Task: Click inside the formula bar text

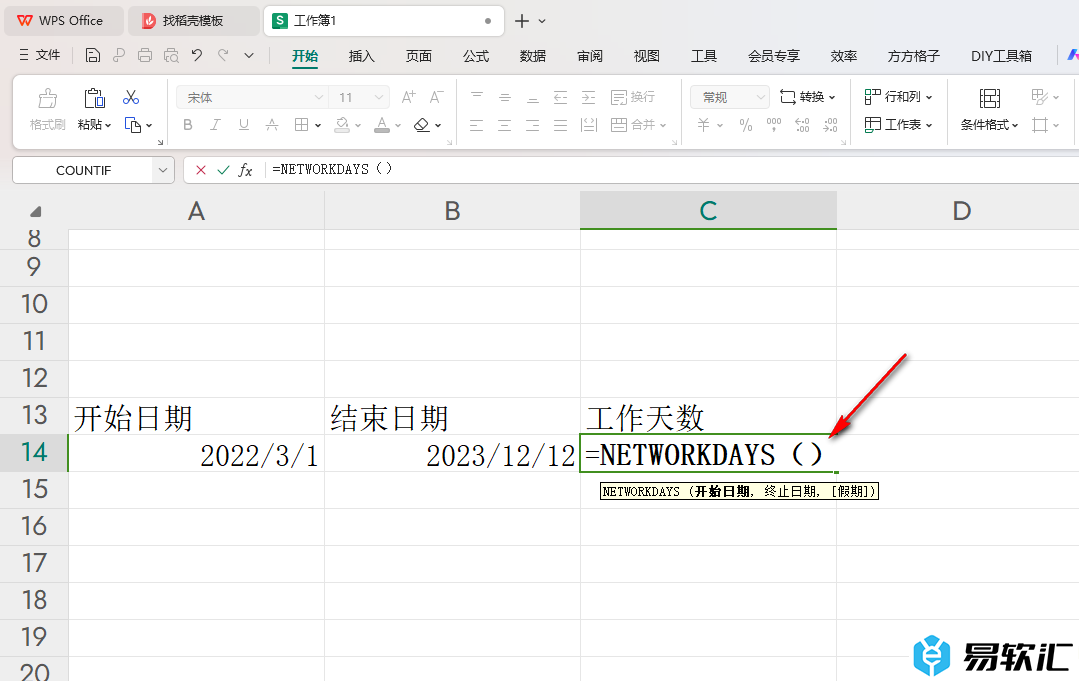Action: [x=332, y=169]
